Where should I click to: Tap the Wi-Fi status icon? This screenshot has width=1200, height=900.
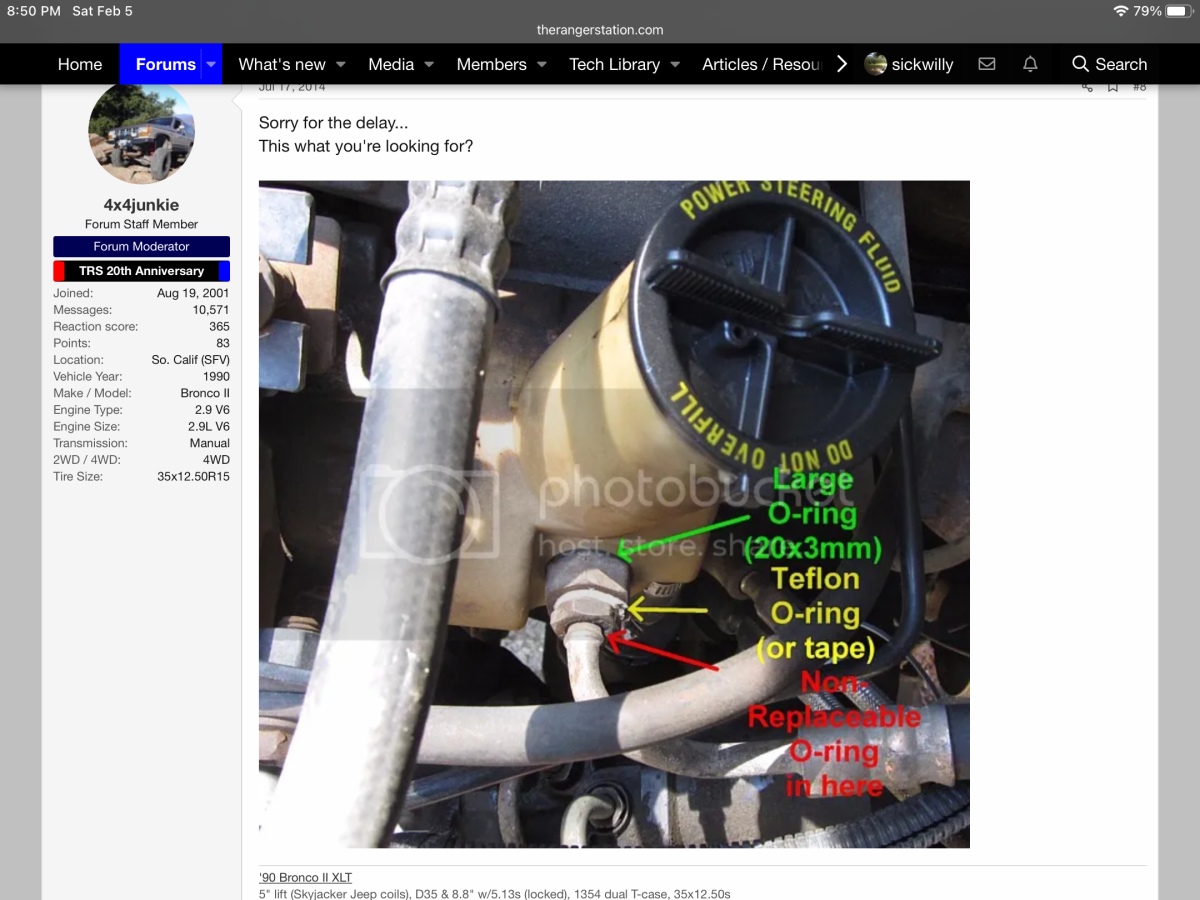pos(1120,11)
